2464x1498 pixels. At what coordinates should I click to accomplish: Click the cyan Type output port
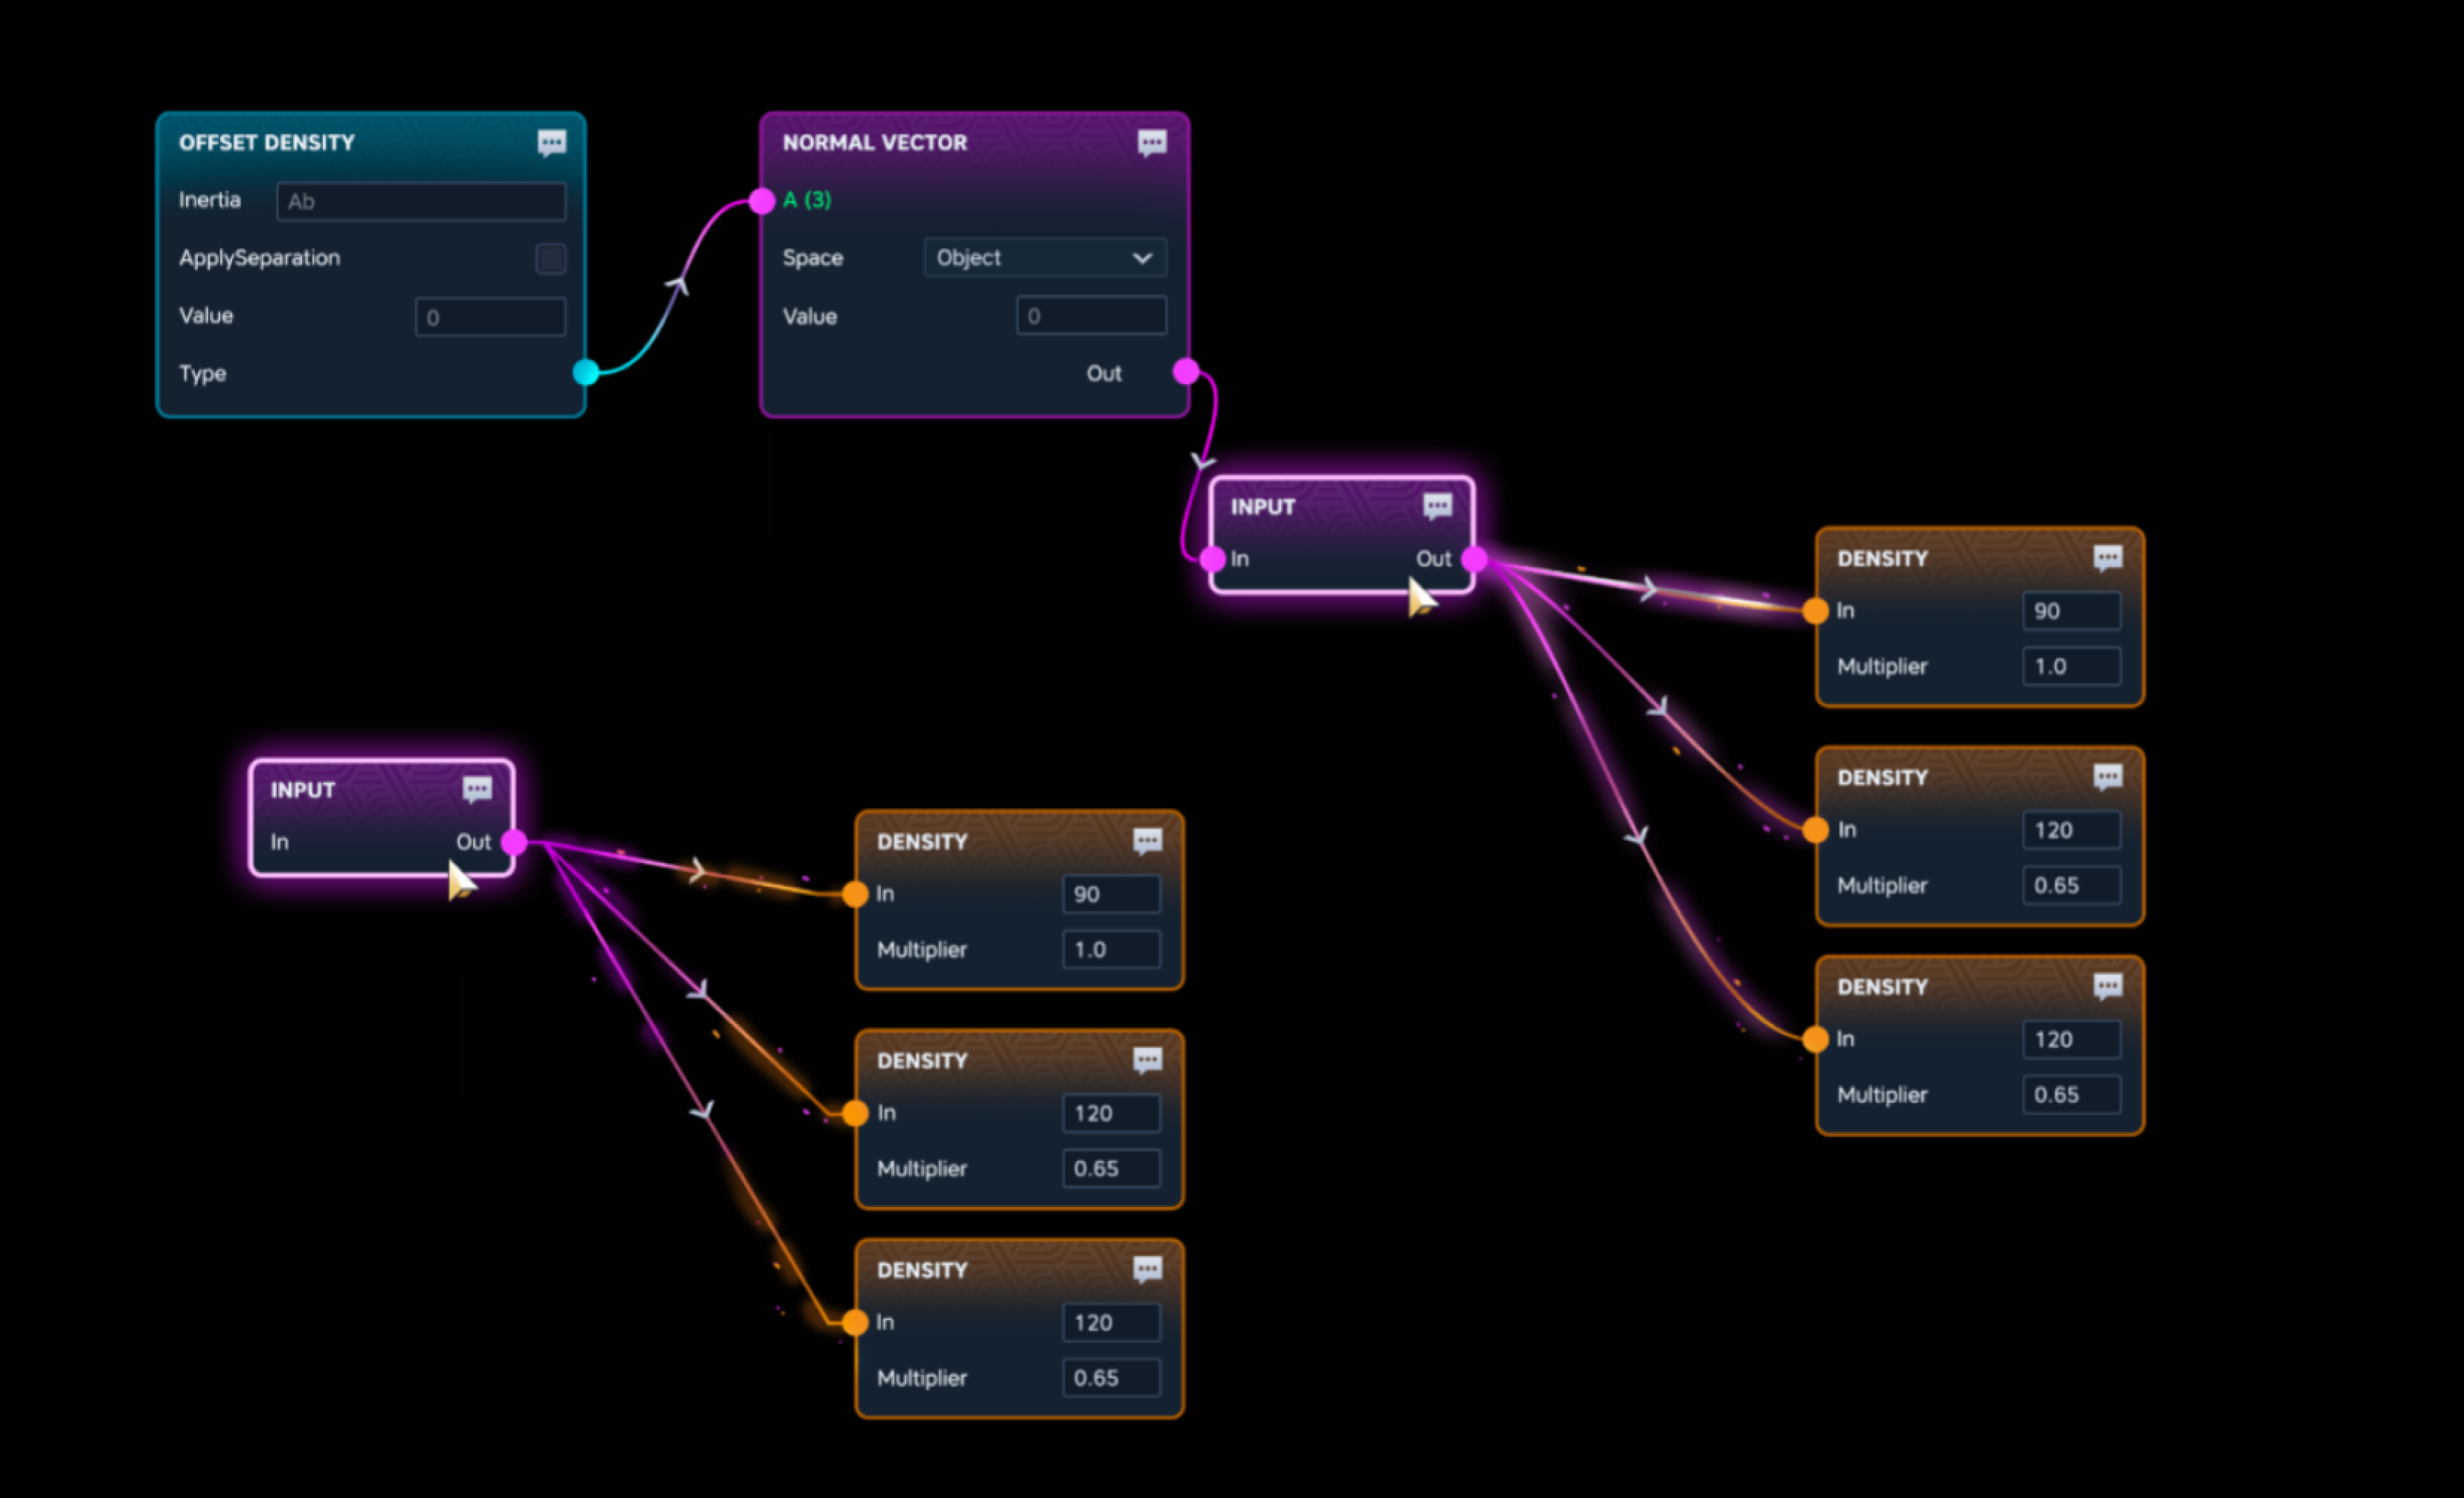586,373
